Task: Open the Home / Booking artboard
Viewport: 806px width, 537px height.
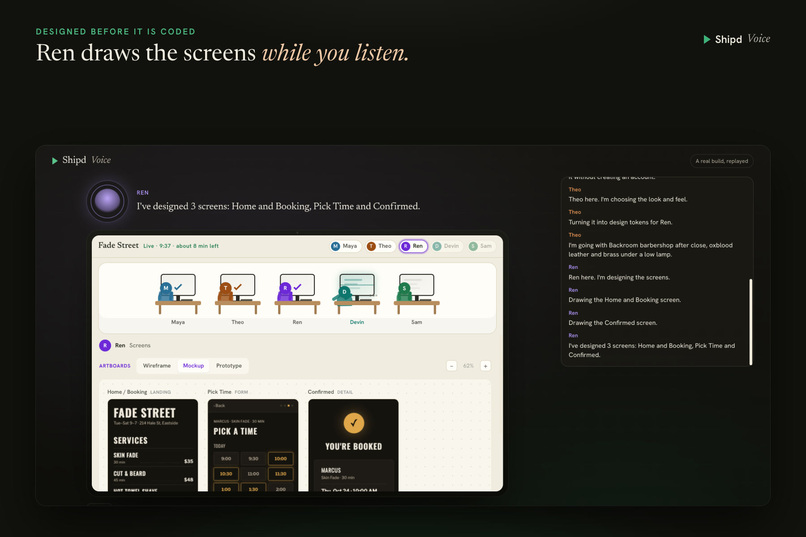Action: [x=152, y=445]
